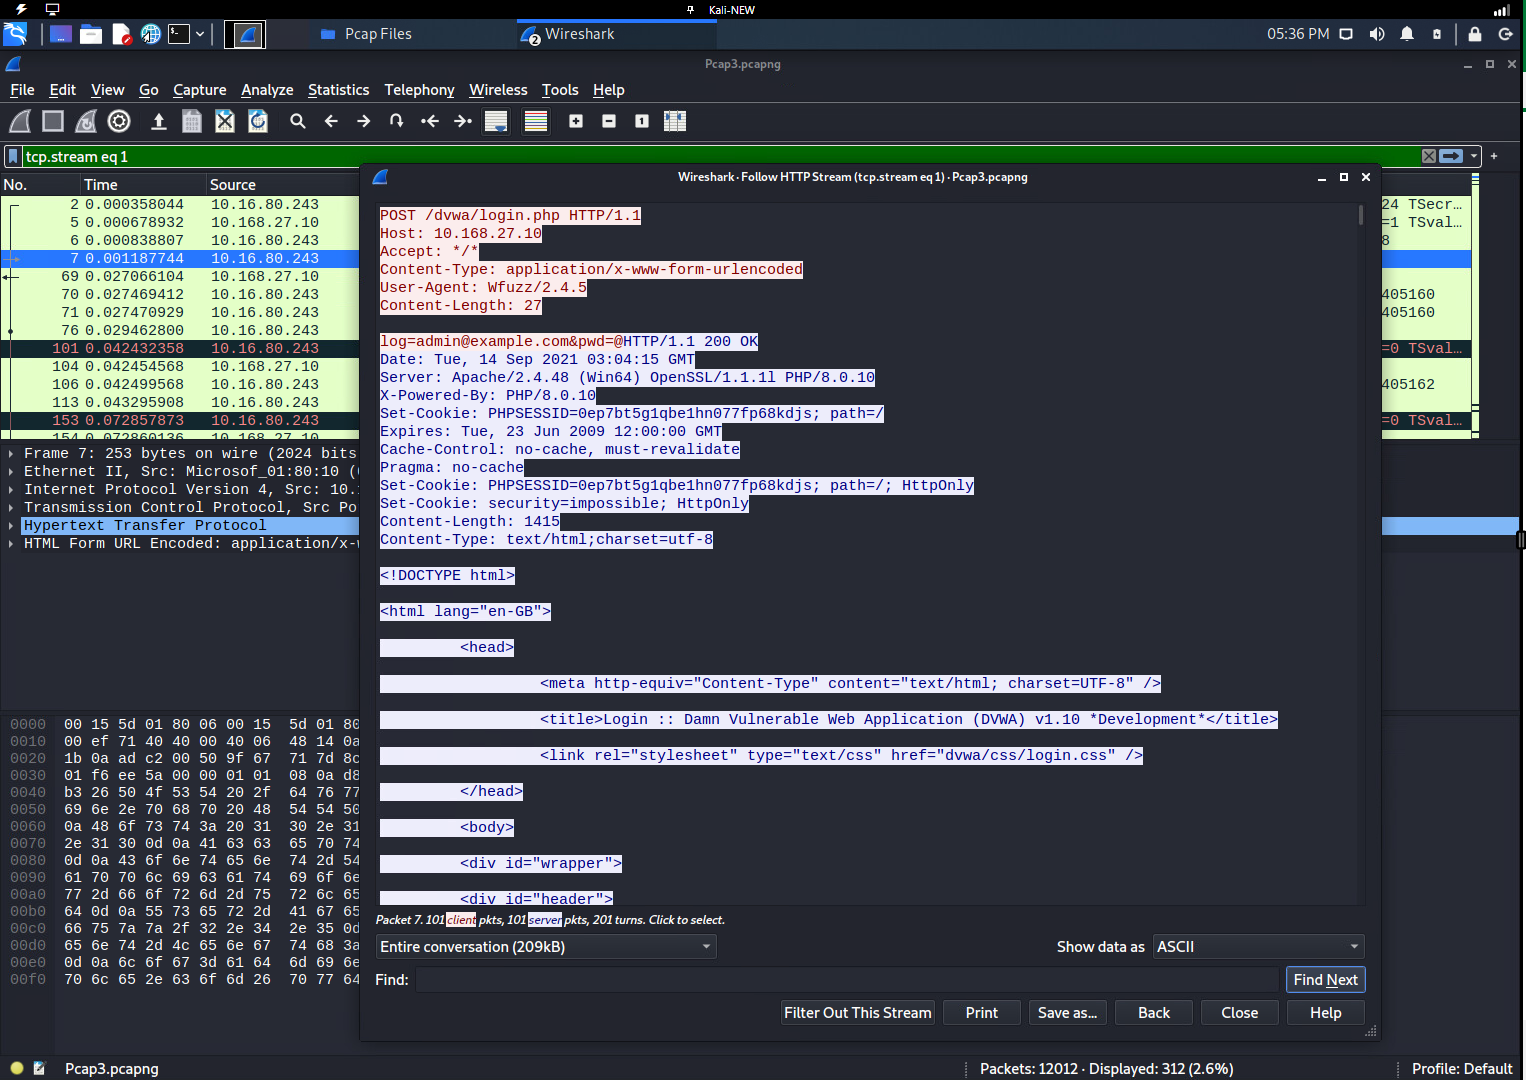The height and width of the screenshot is (1080, 1526).
Task: Open the Show data as ASCII dropdown
Action: (x=1259, y=946)
